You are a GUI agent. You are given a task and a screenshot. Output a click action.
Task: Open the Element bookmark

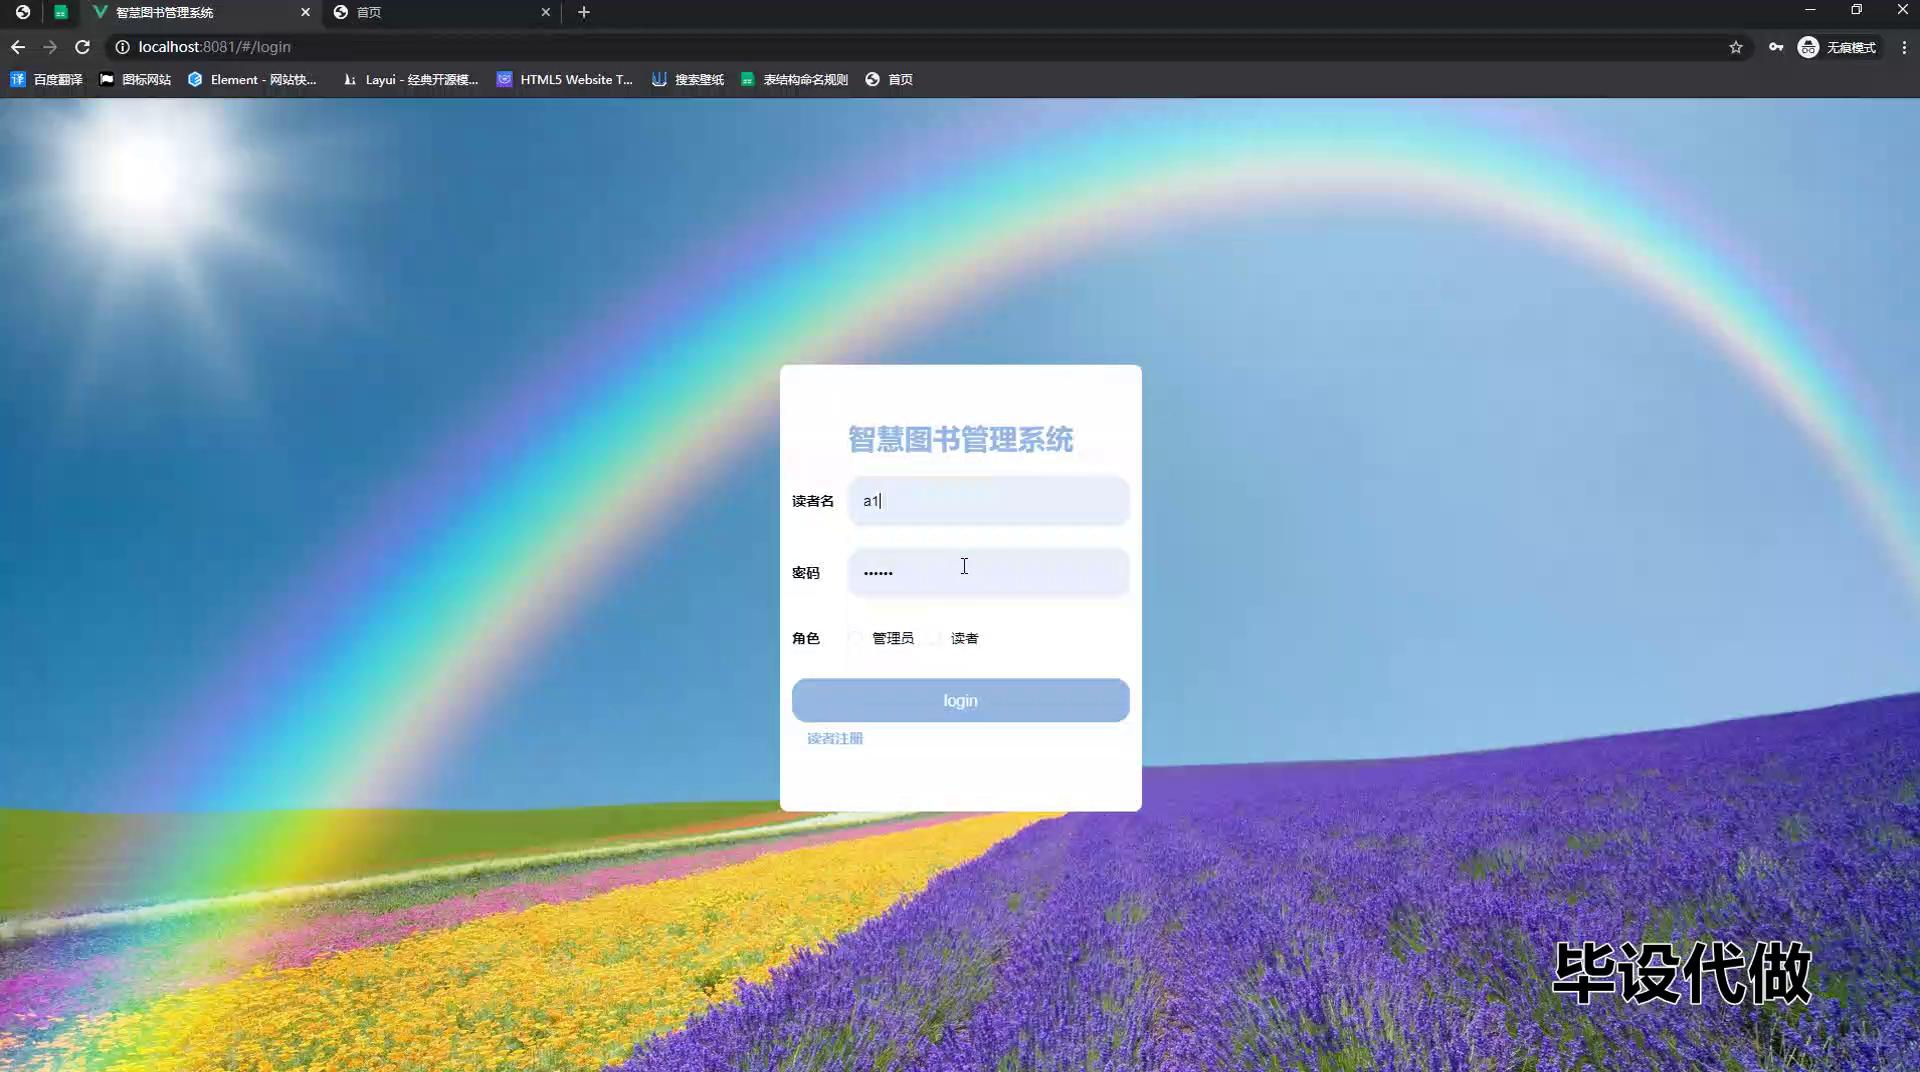tap(253, 79)
